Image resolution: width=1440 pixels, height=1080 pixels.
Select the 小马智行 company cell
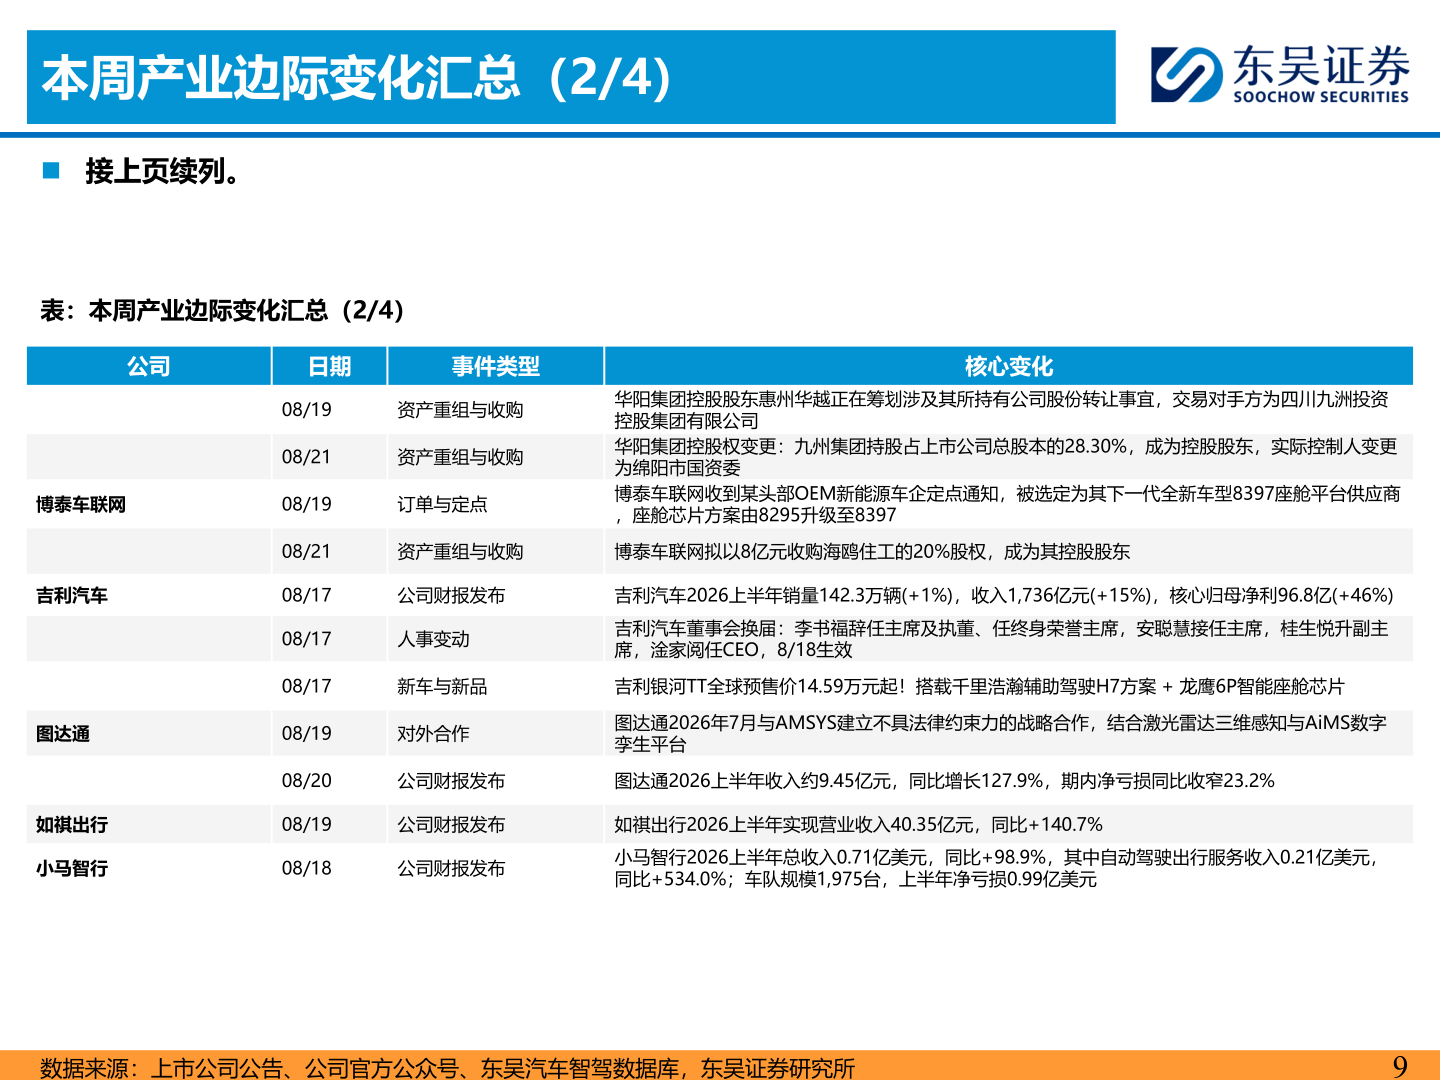(72, 869)
